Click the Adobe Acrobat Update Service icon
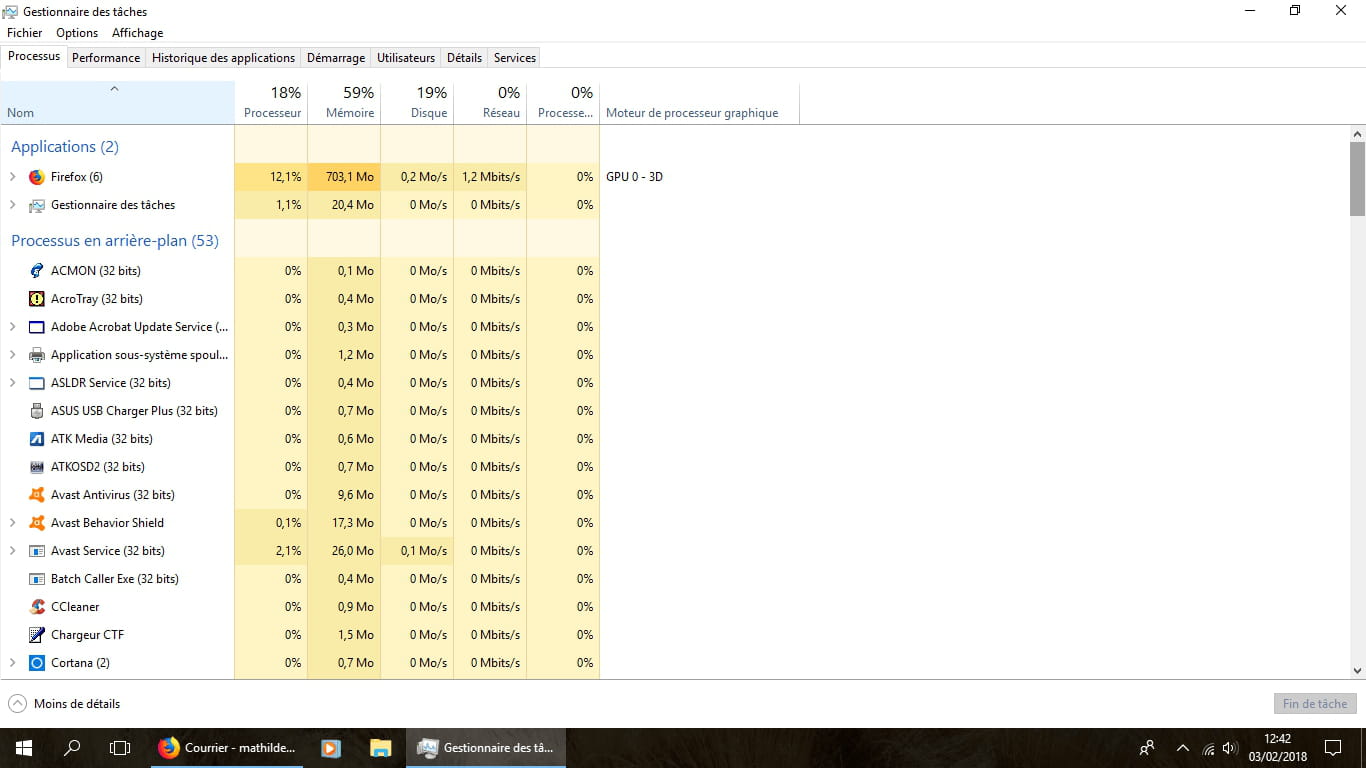Screen dimensions: 1366x768 click(x=37, y=327)
